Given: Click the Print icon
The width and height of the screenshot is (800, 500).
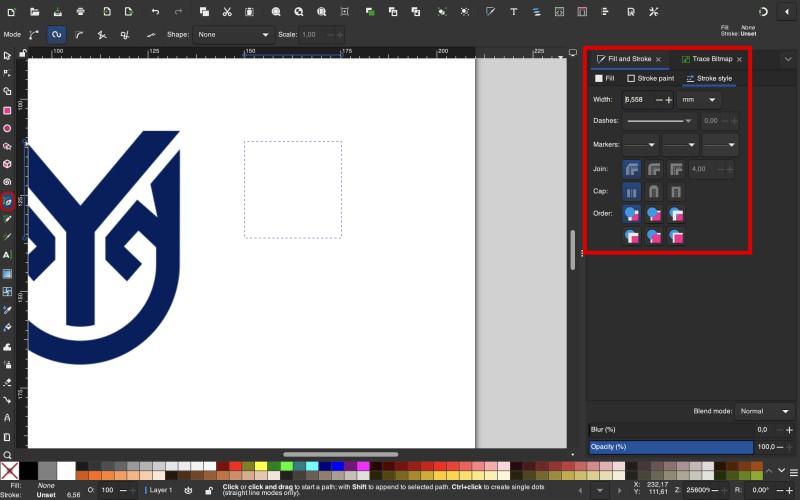Looking at the screenshot, I should point(80,12).
